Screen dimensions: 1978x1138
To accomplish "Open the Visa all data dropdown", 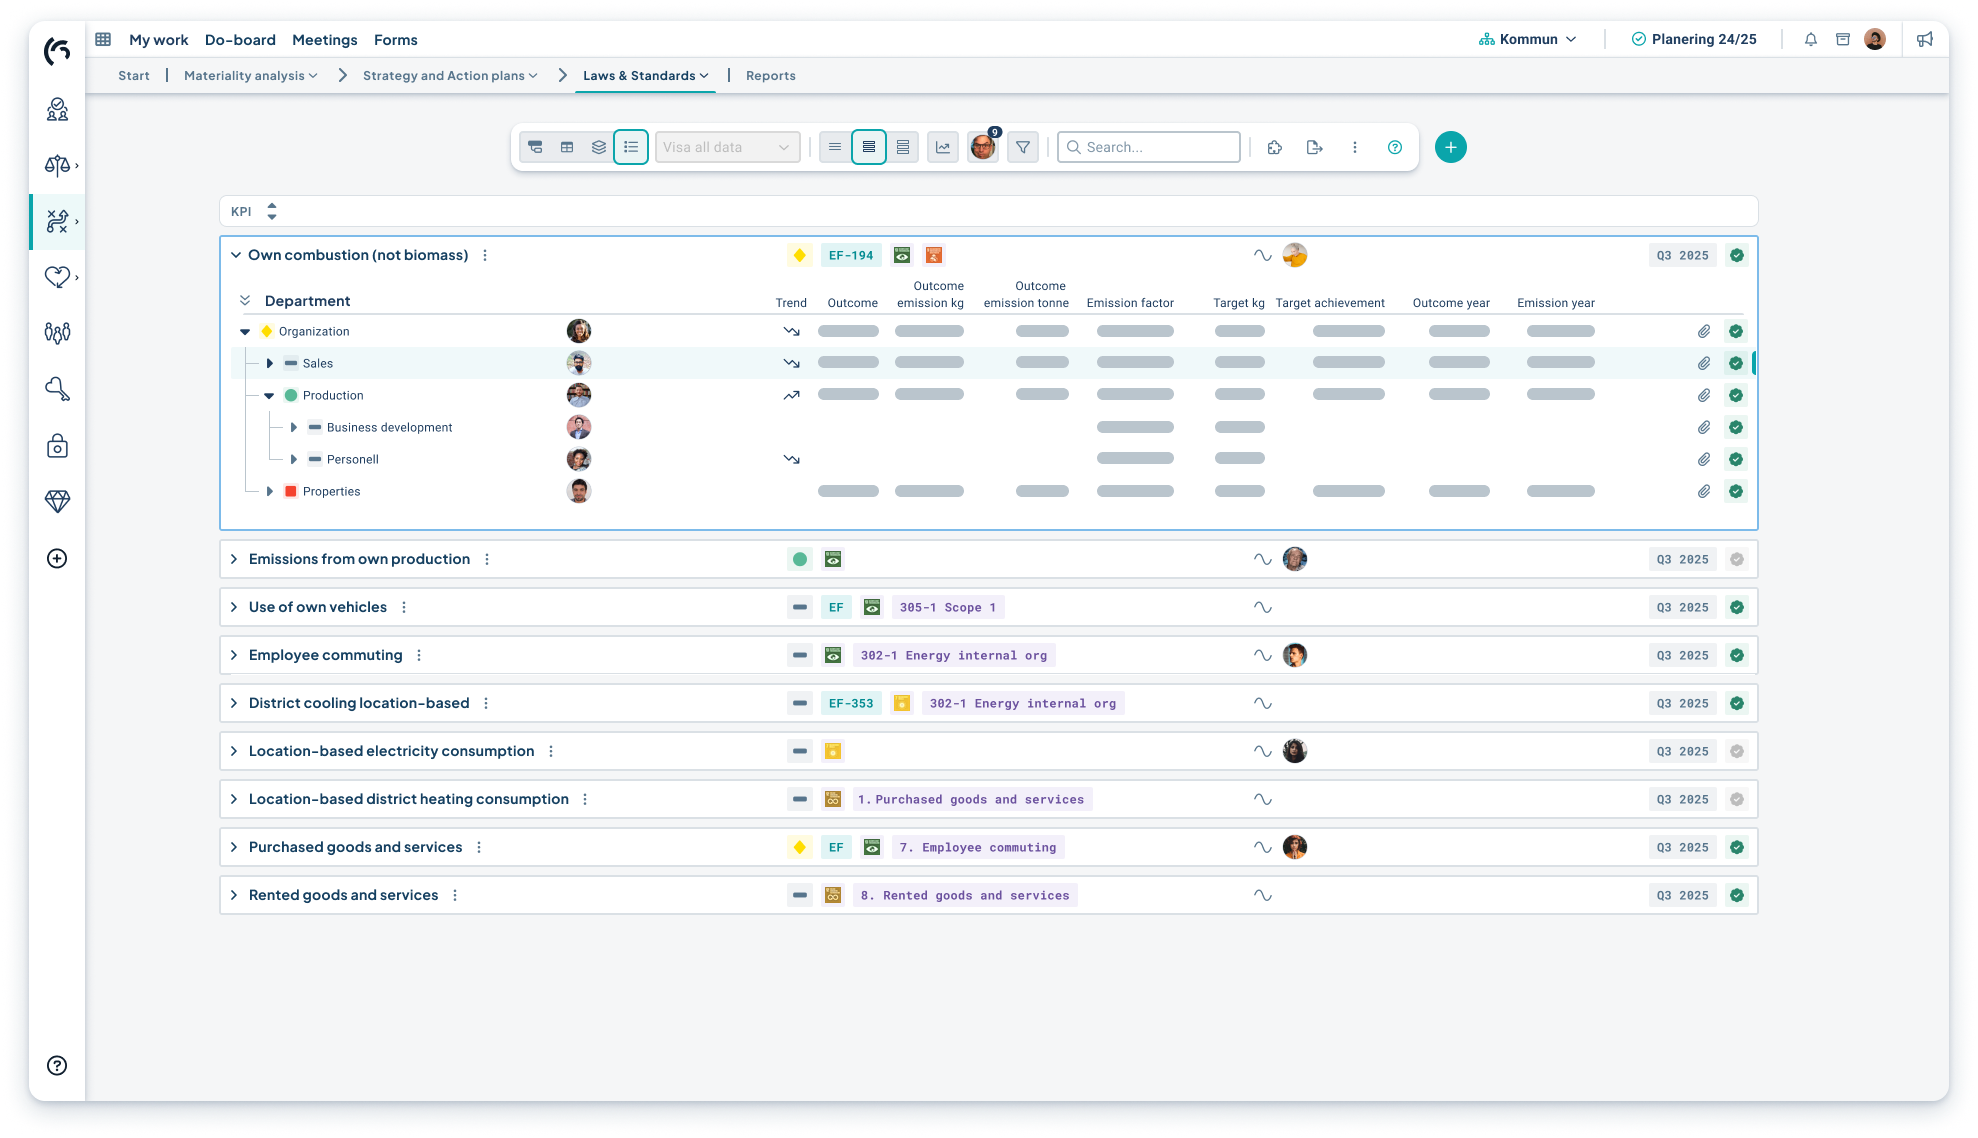I will 727,147.
